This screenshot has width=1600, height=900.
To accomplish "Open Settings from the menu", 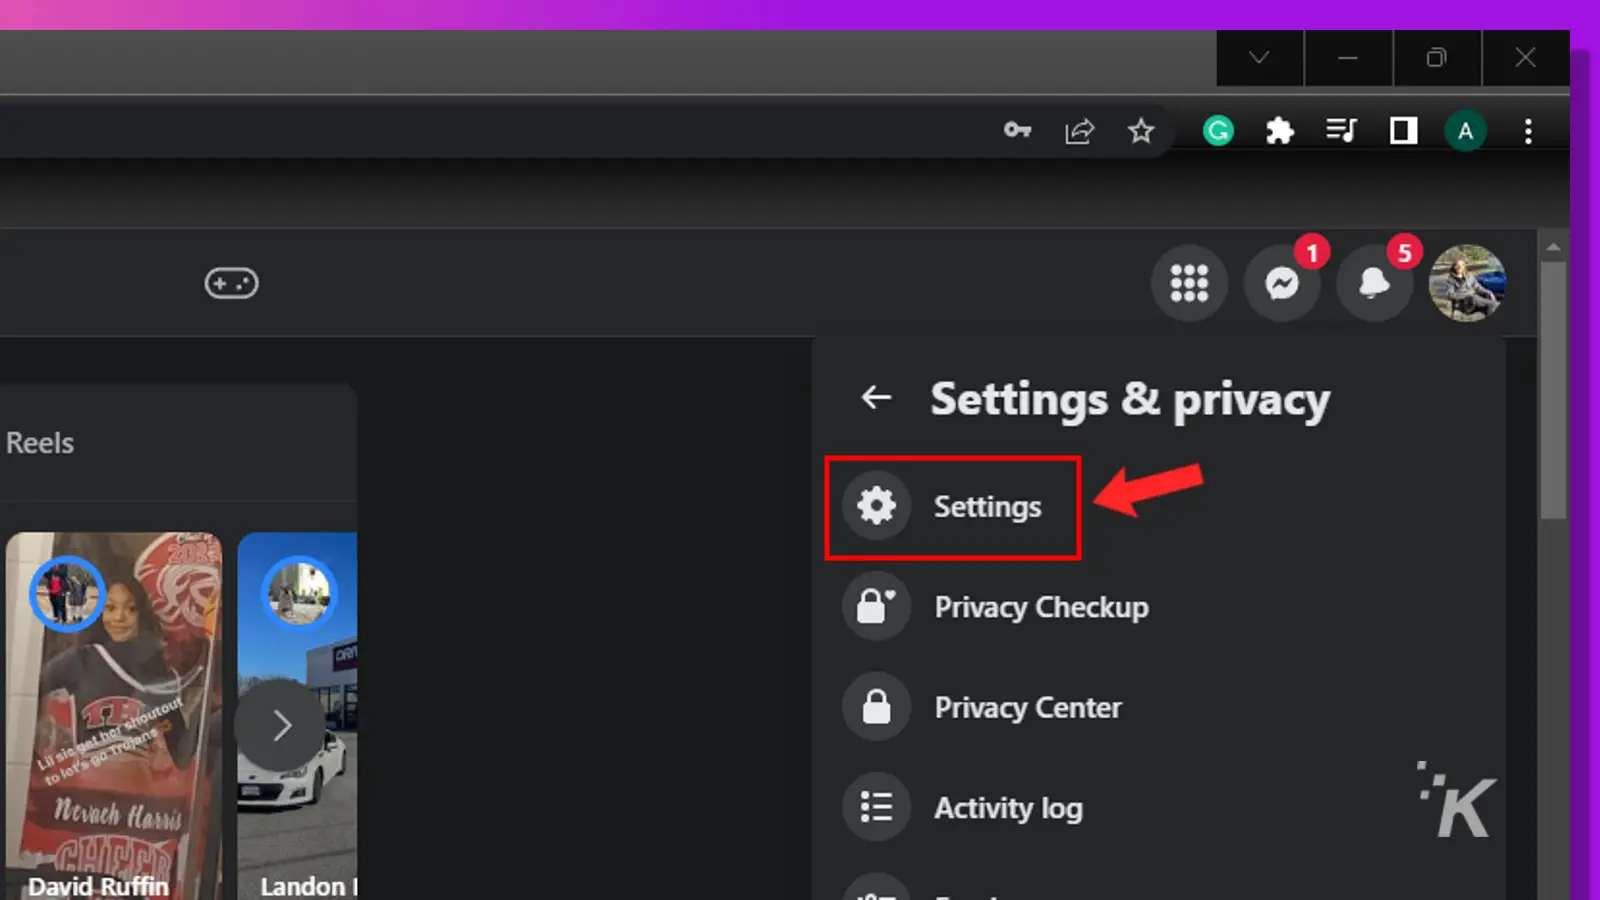I will coord(952,507).
